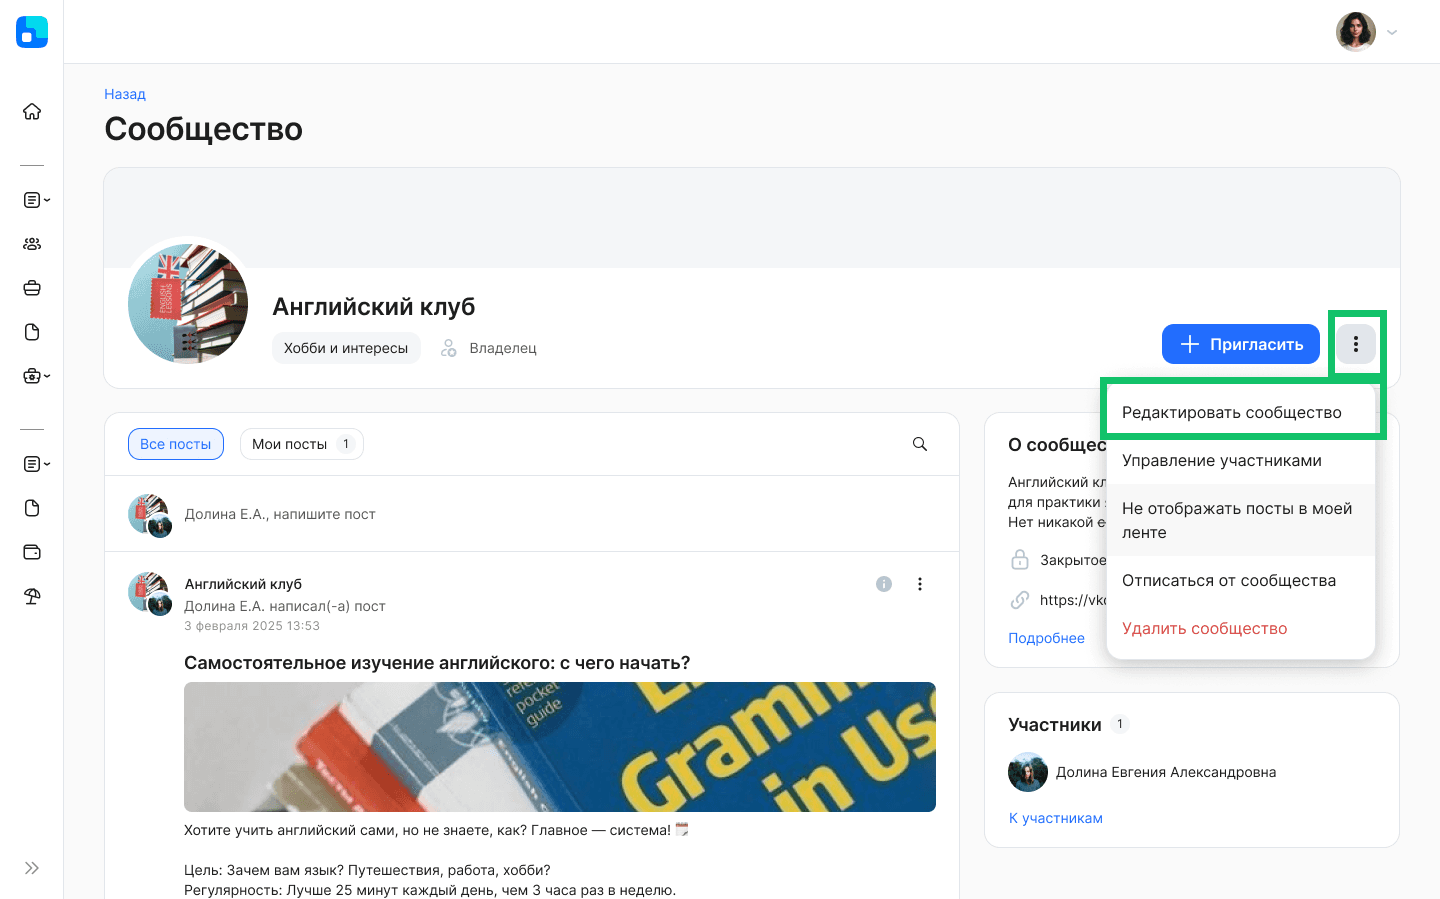
Task: Collapse the sidebar with the double-arrow control
Action: [31, 868]
